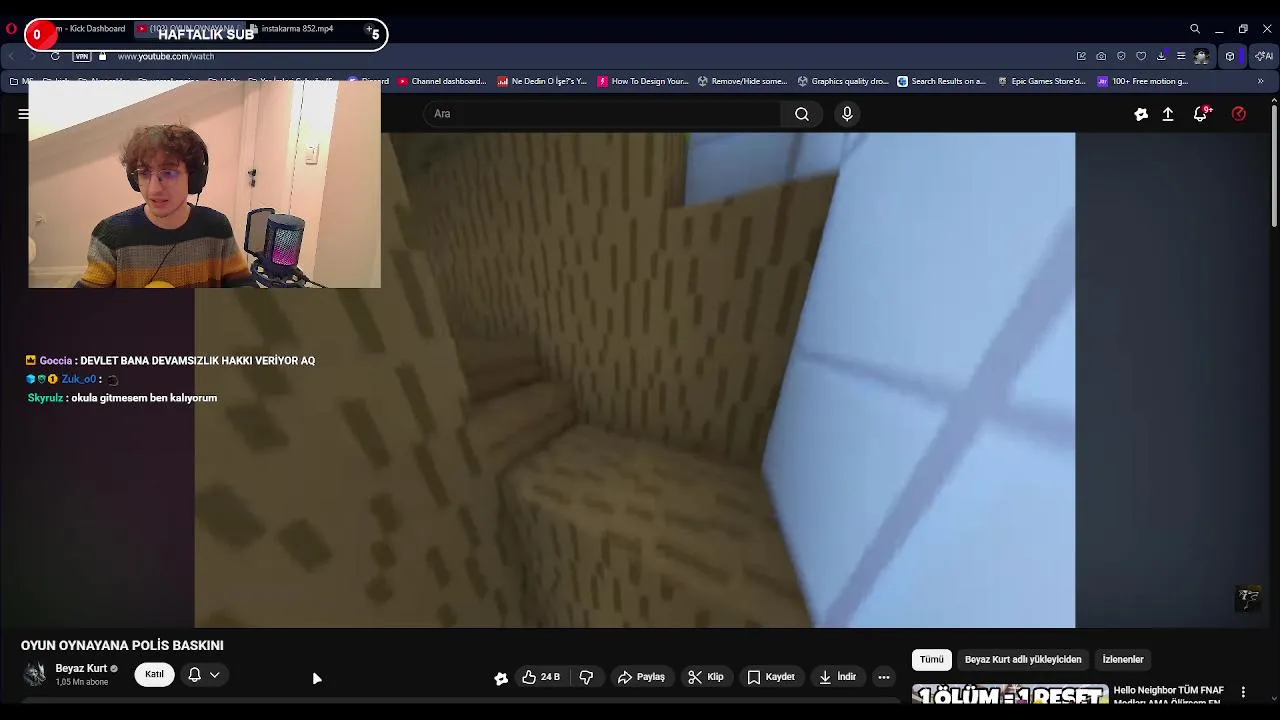The height and width of the screenshot is (720, 1280).
Task: Open the Opera extensions cube icon
Action: [1230, 56]
